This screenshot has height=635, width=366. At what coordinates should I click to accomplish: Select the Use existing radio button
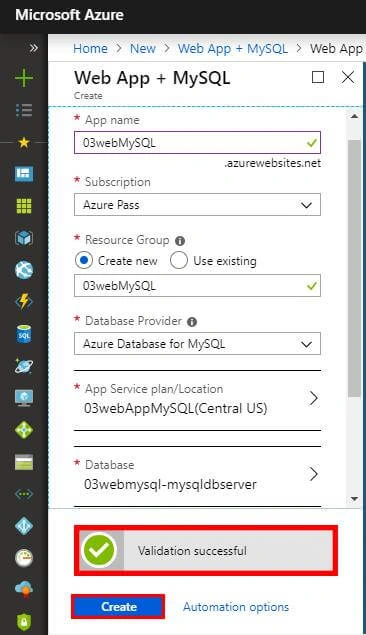click(179, 260)
